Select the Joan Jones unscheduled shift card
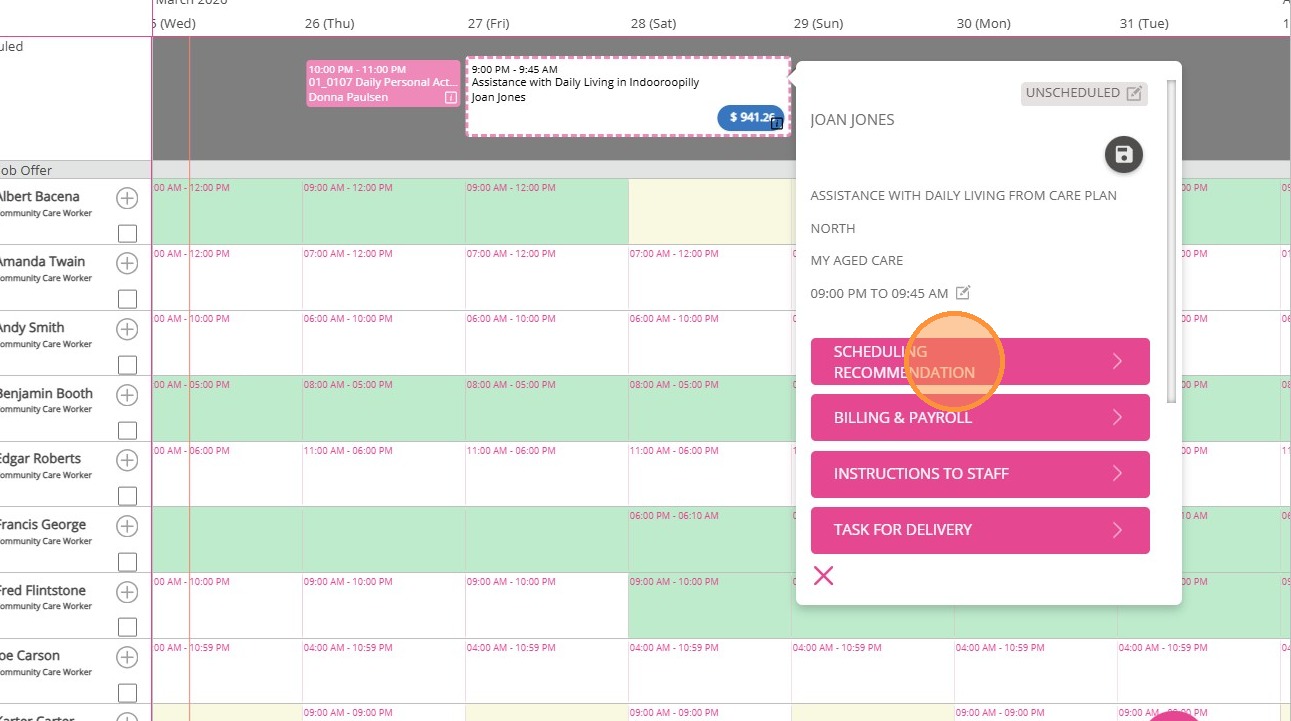Screen dimensions: 1291x721 point(628,96)
